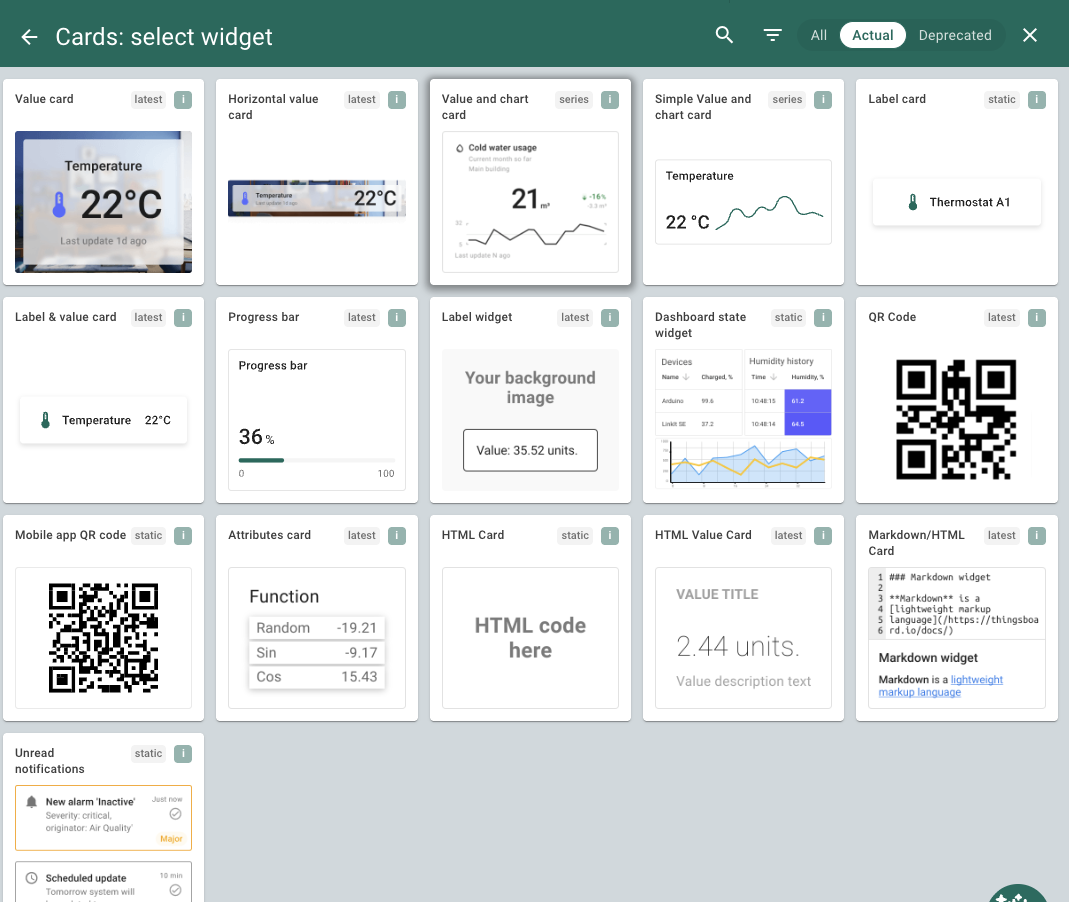This screenshot has height=902, width=1069.
Task: Select the New alarm 'Inactive' notification preview
Action: coord(104,818)
